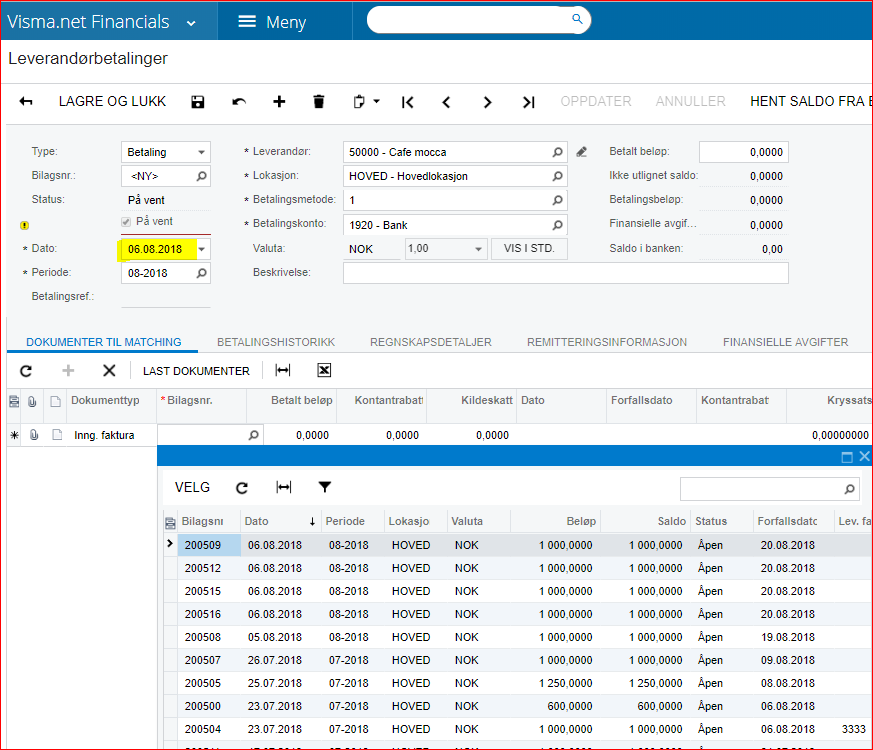This screenshot has width=873, height=750.
Task: Open the Visma.net Financials app dropdown
Action: tap(191, 22)
